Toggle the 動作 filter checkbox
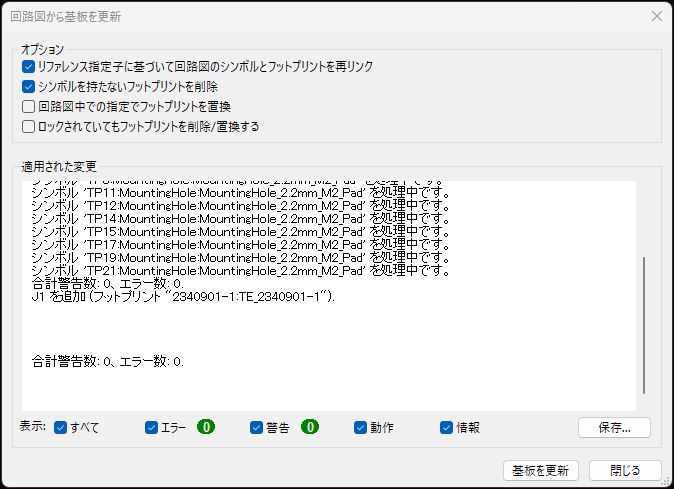Image resolution: width=674 pixels, height=489 pixels. 361,427
